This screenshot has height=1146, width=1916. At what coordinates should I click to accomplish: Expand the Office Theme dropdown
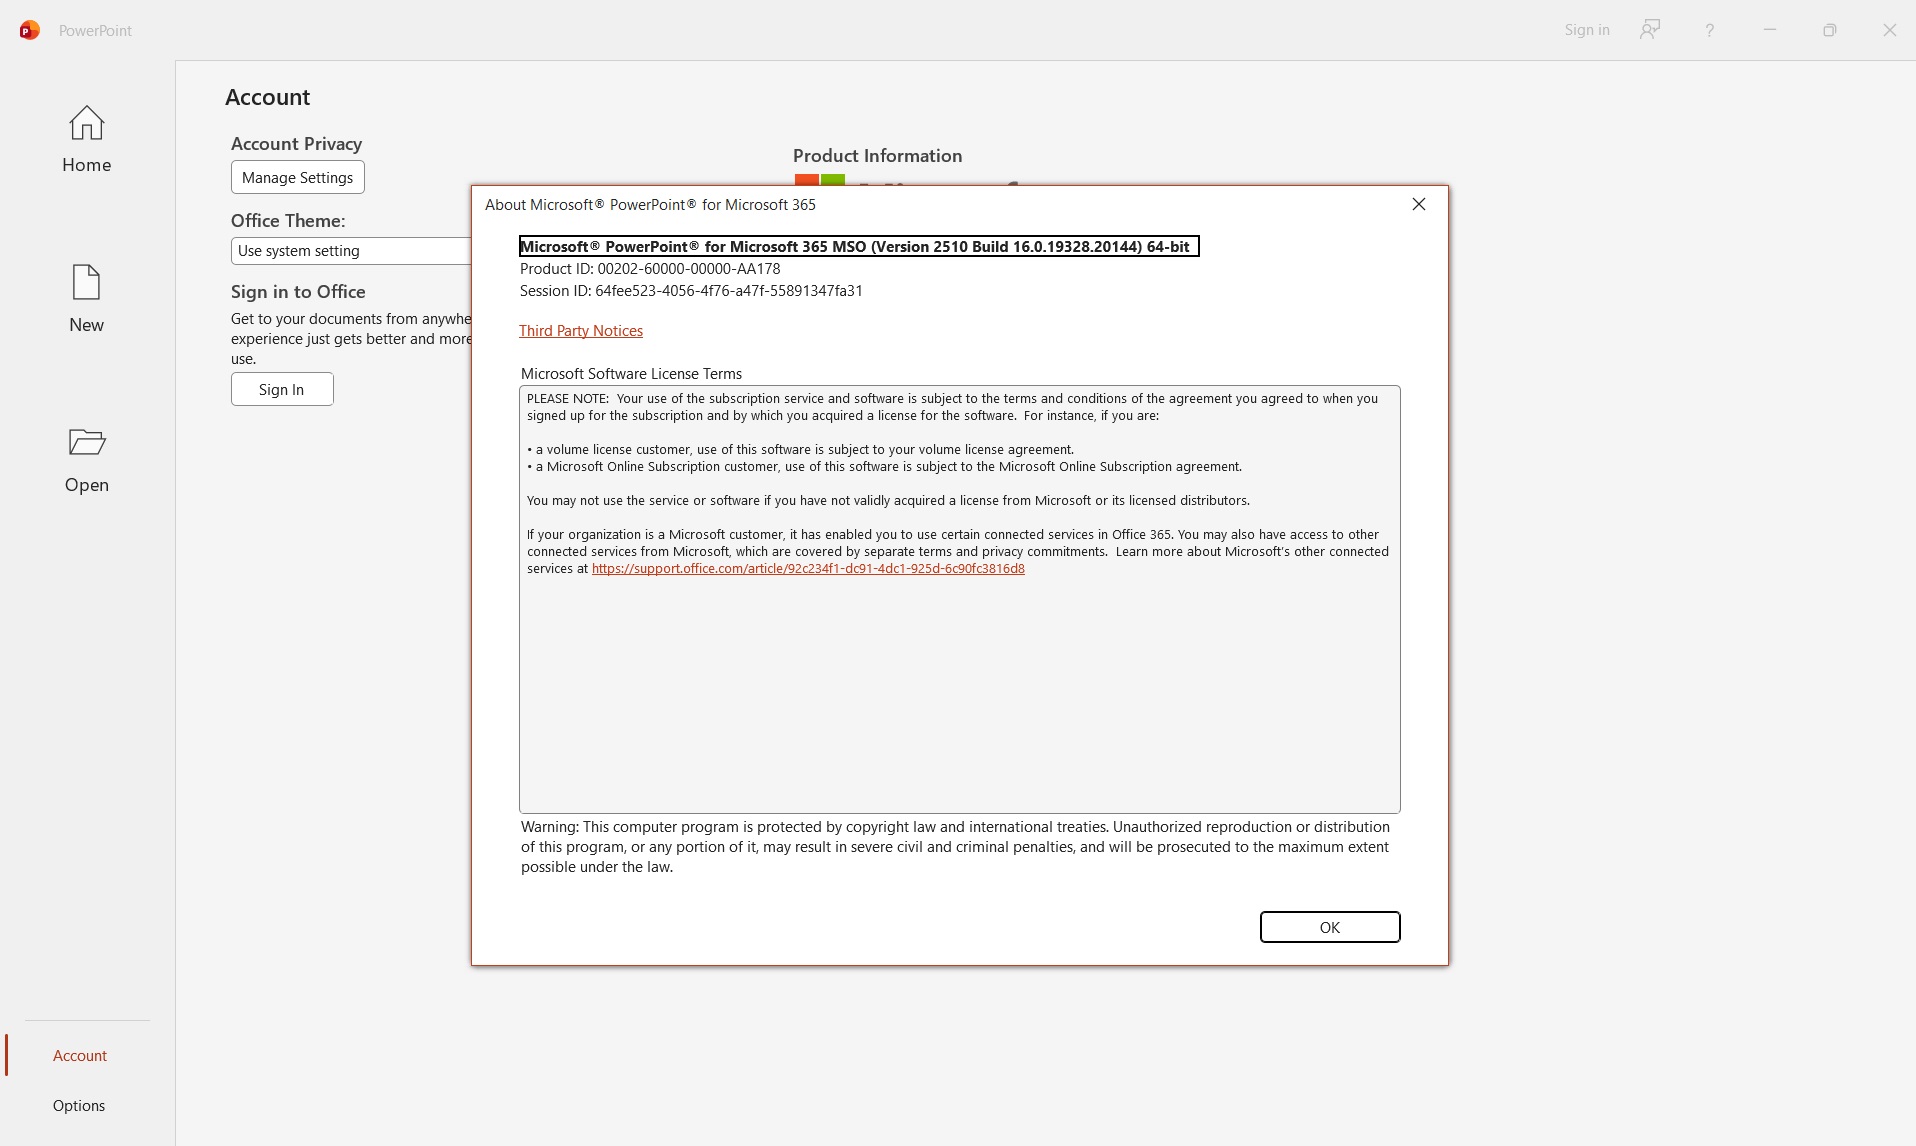coord(350,251)
